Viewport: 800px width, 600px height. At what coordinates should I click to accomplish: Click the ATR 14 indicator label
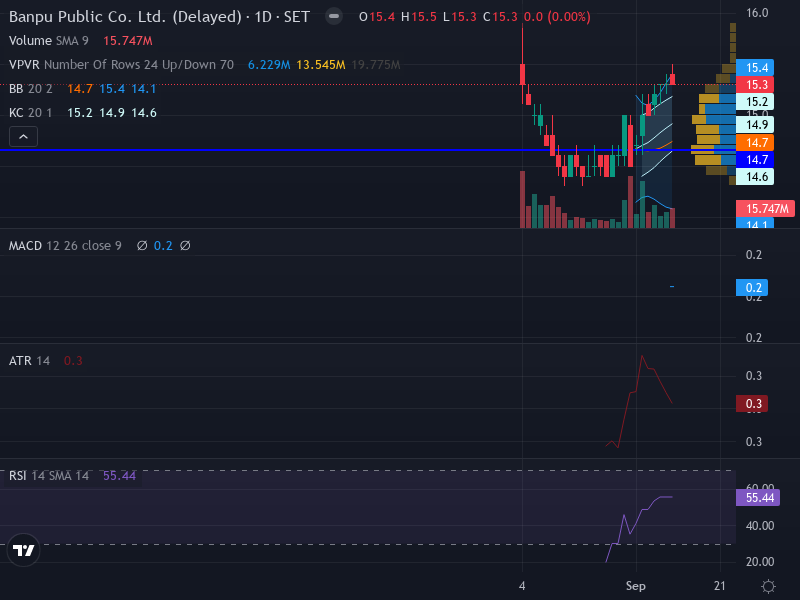coord(30,361)
